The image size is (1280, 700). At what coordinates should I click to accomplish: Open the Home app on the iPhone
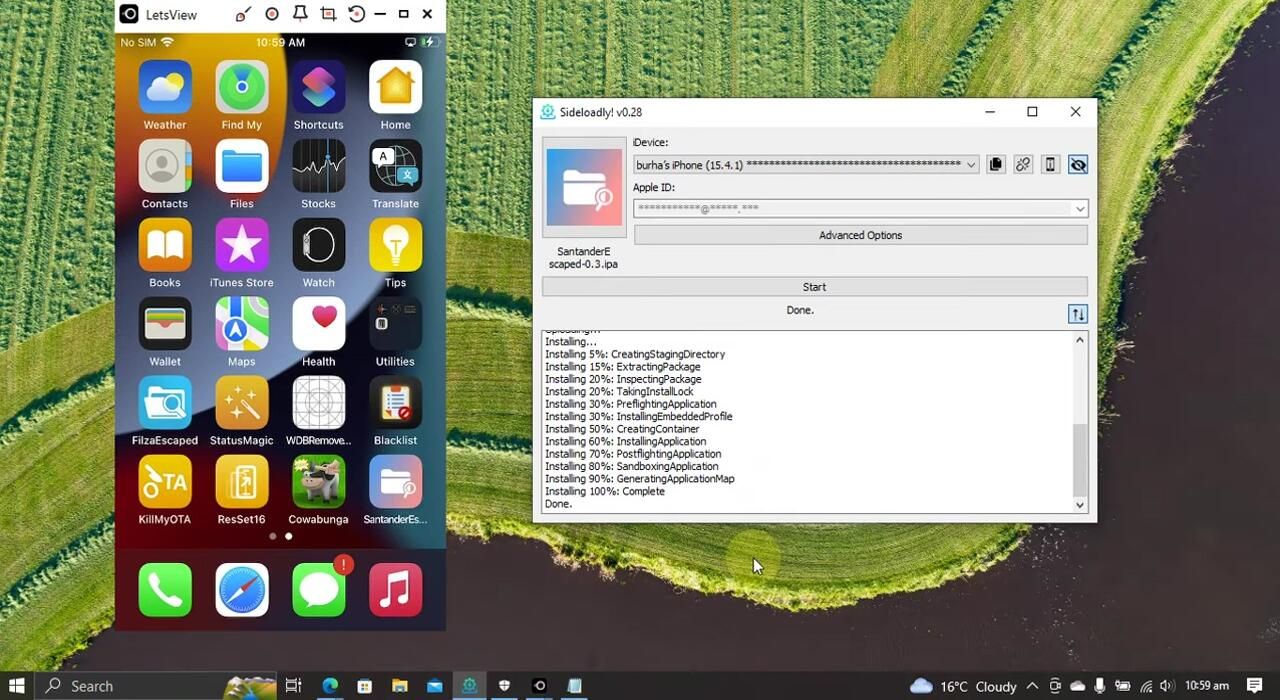(x=395, y=88)
